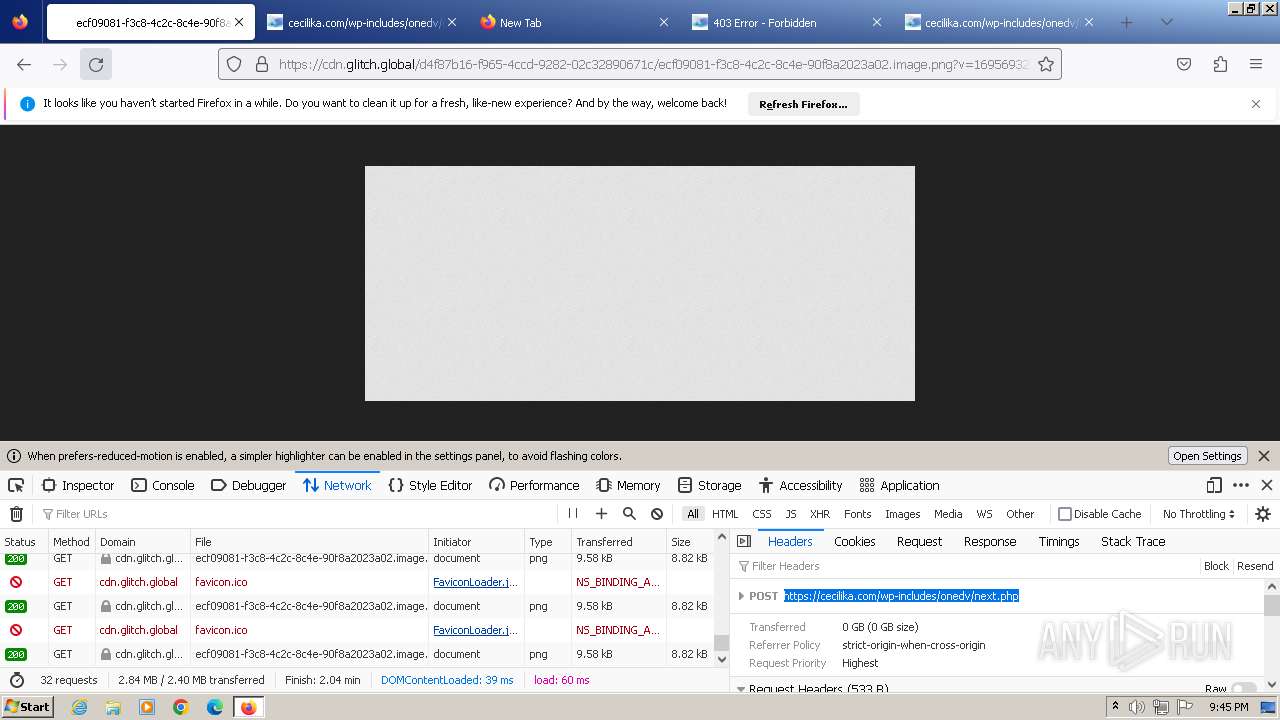Open the Performance tab

coord(534,485)
